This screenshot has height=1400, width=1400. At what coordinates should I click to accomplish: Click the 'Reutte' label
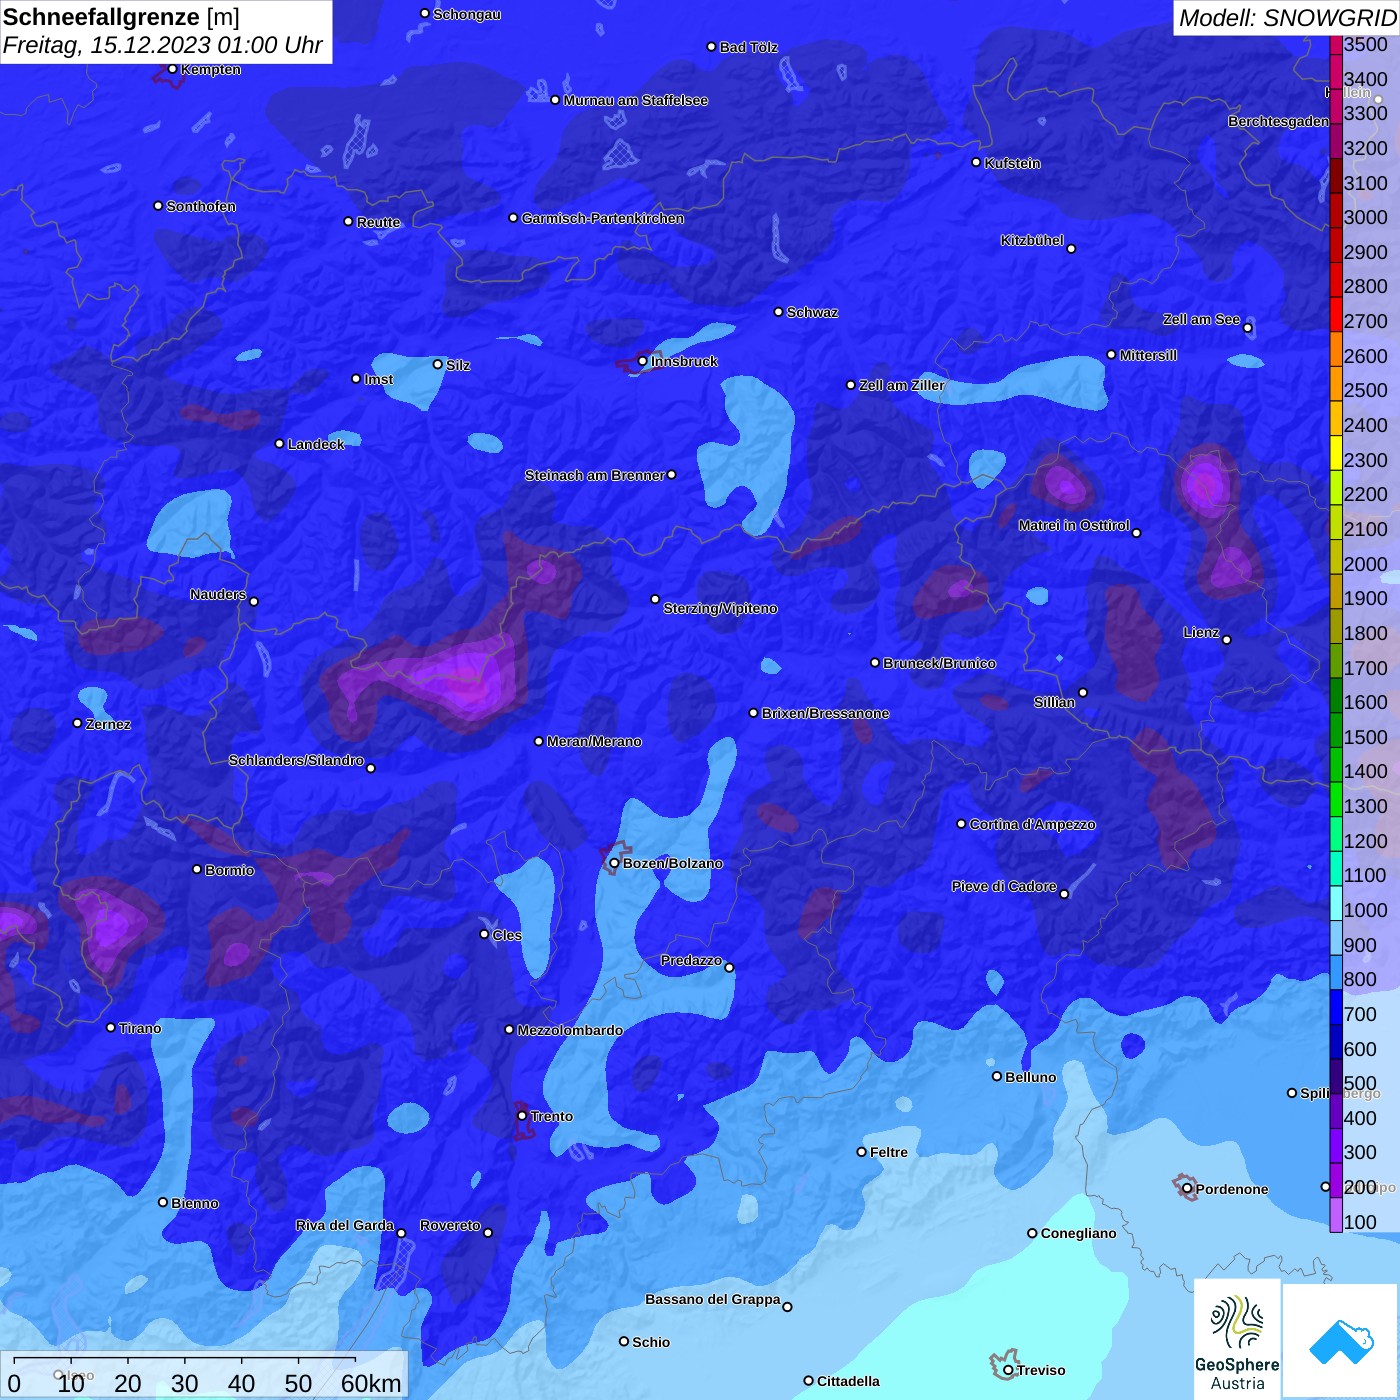click(x=378, y=222)
